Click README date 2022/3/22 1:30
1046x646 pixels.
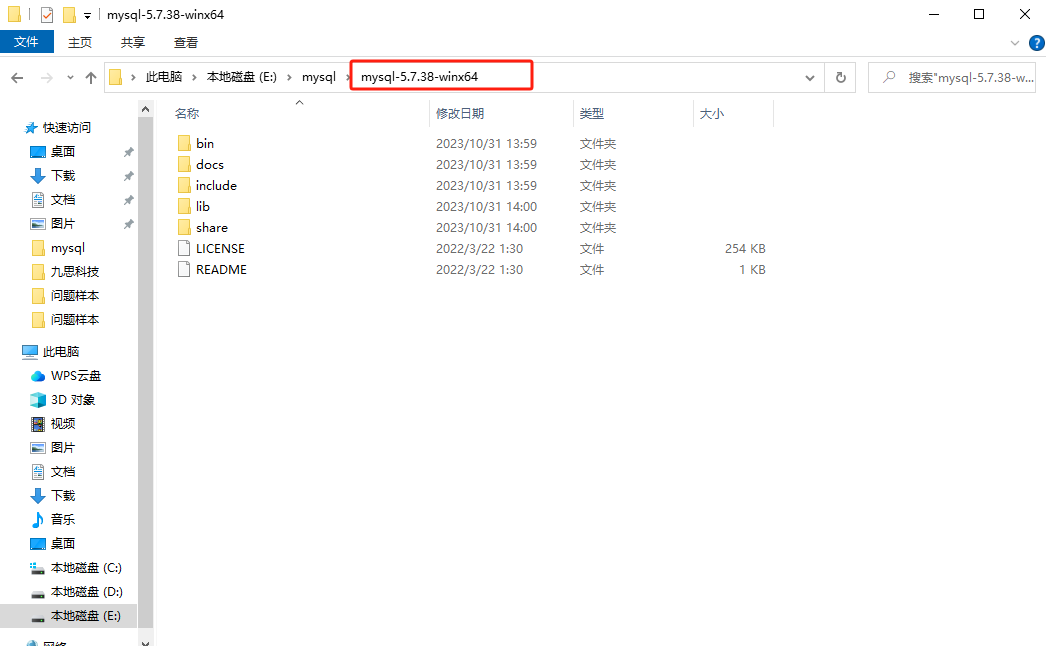point(480,270)
